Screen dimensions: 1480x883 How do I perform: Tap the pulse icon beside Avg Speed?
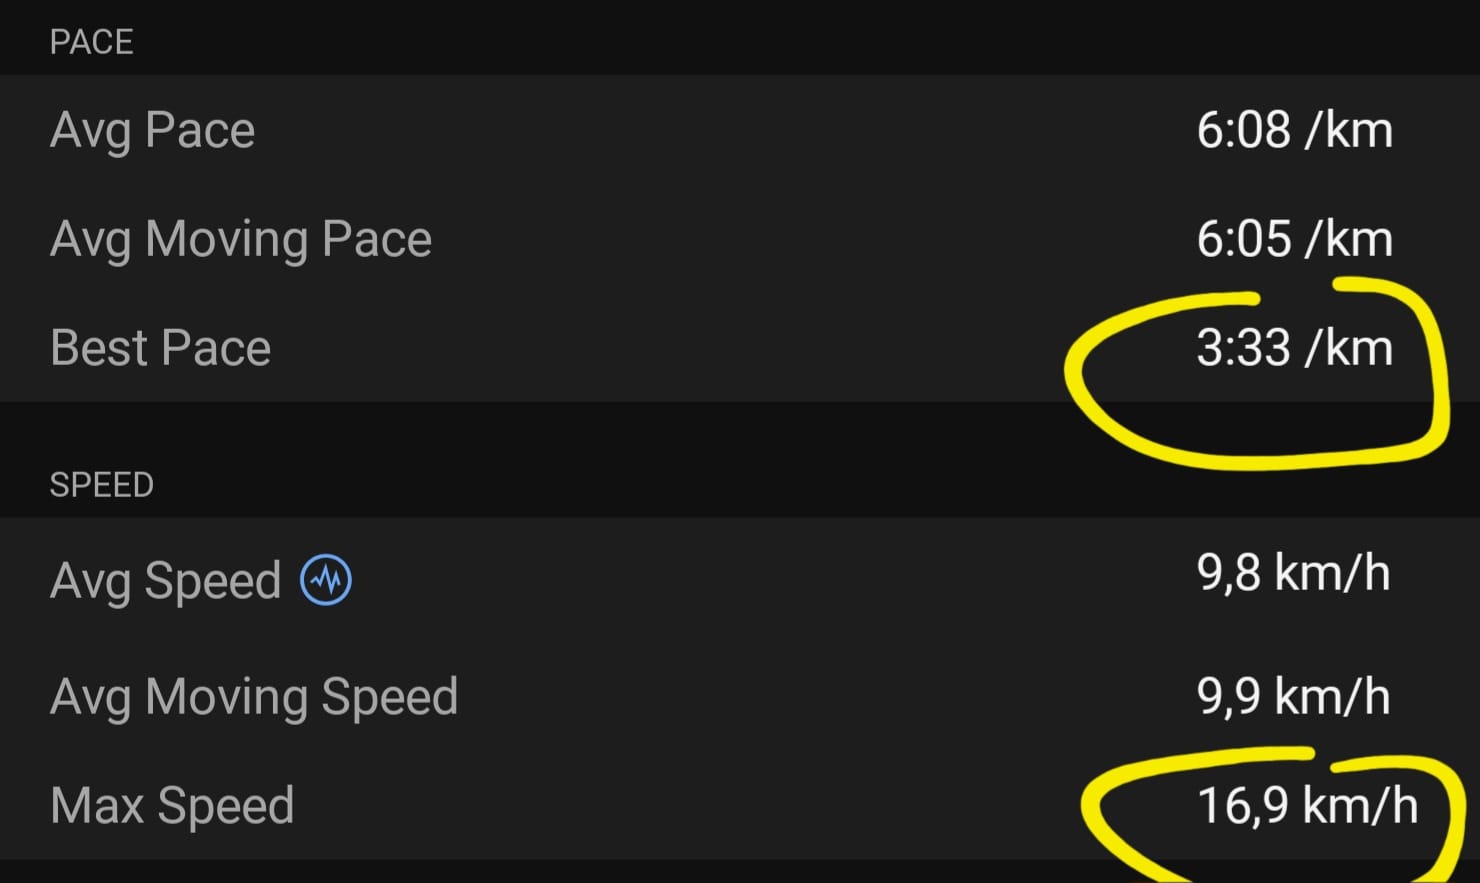pos(326,579)
